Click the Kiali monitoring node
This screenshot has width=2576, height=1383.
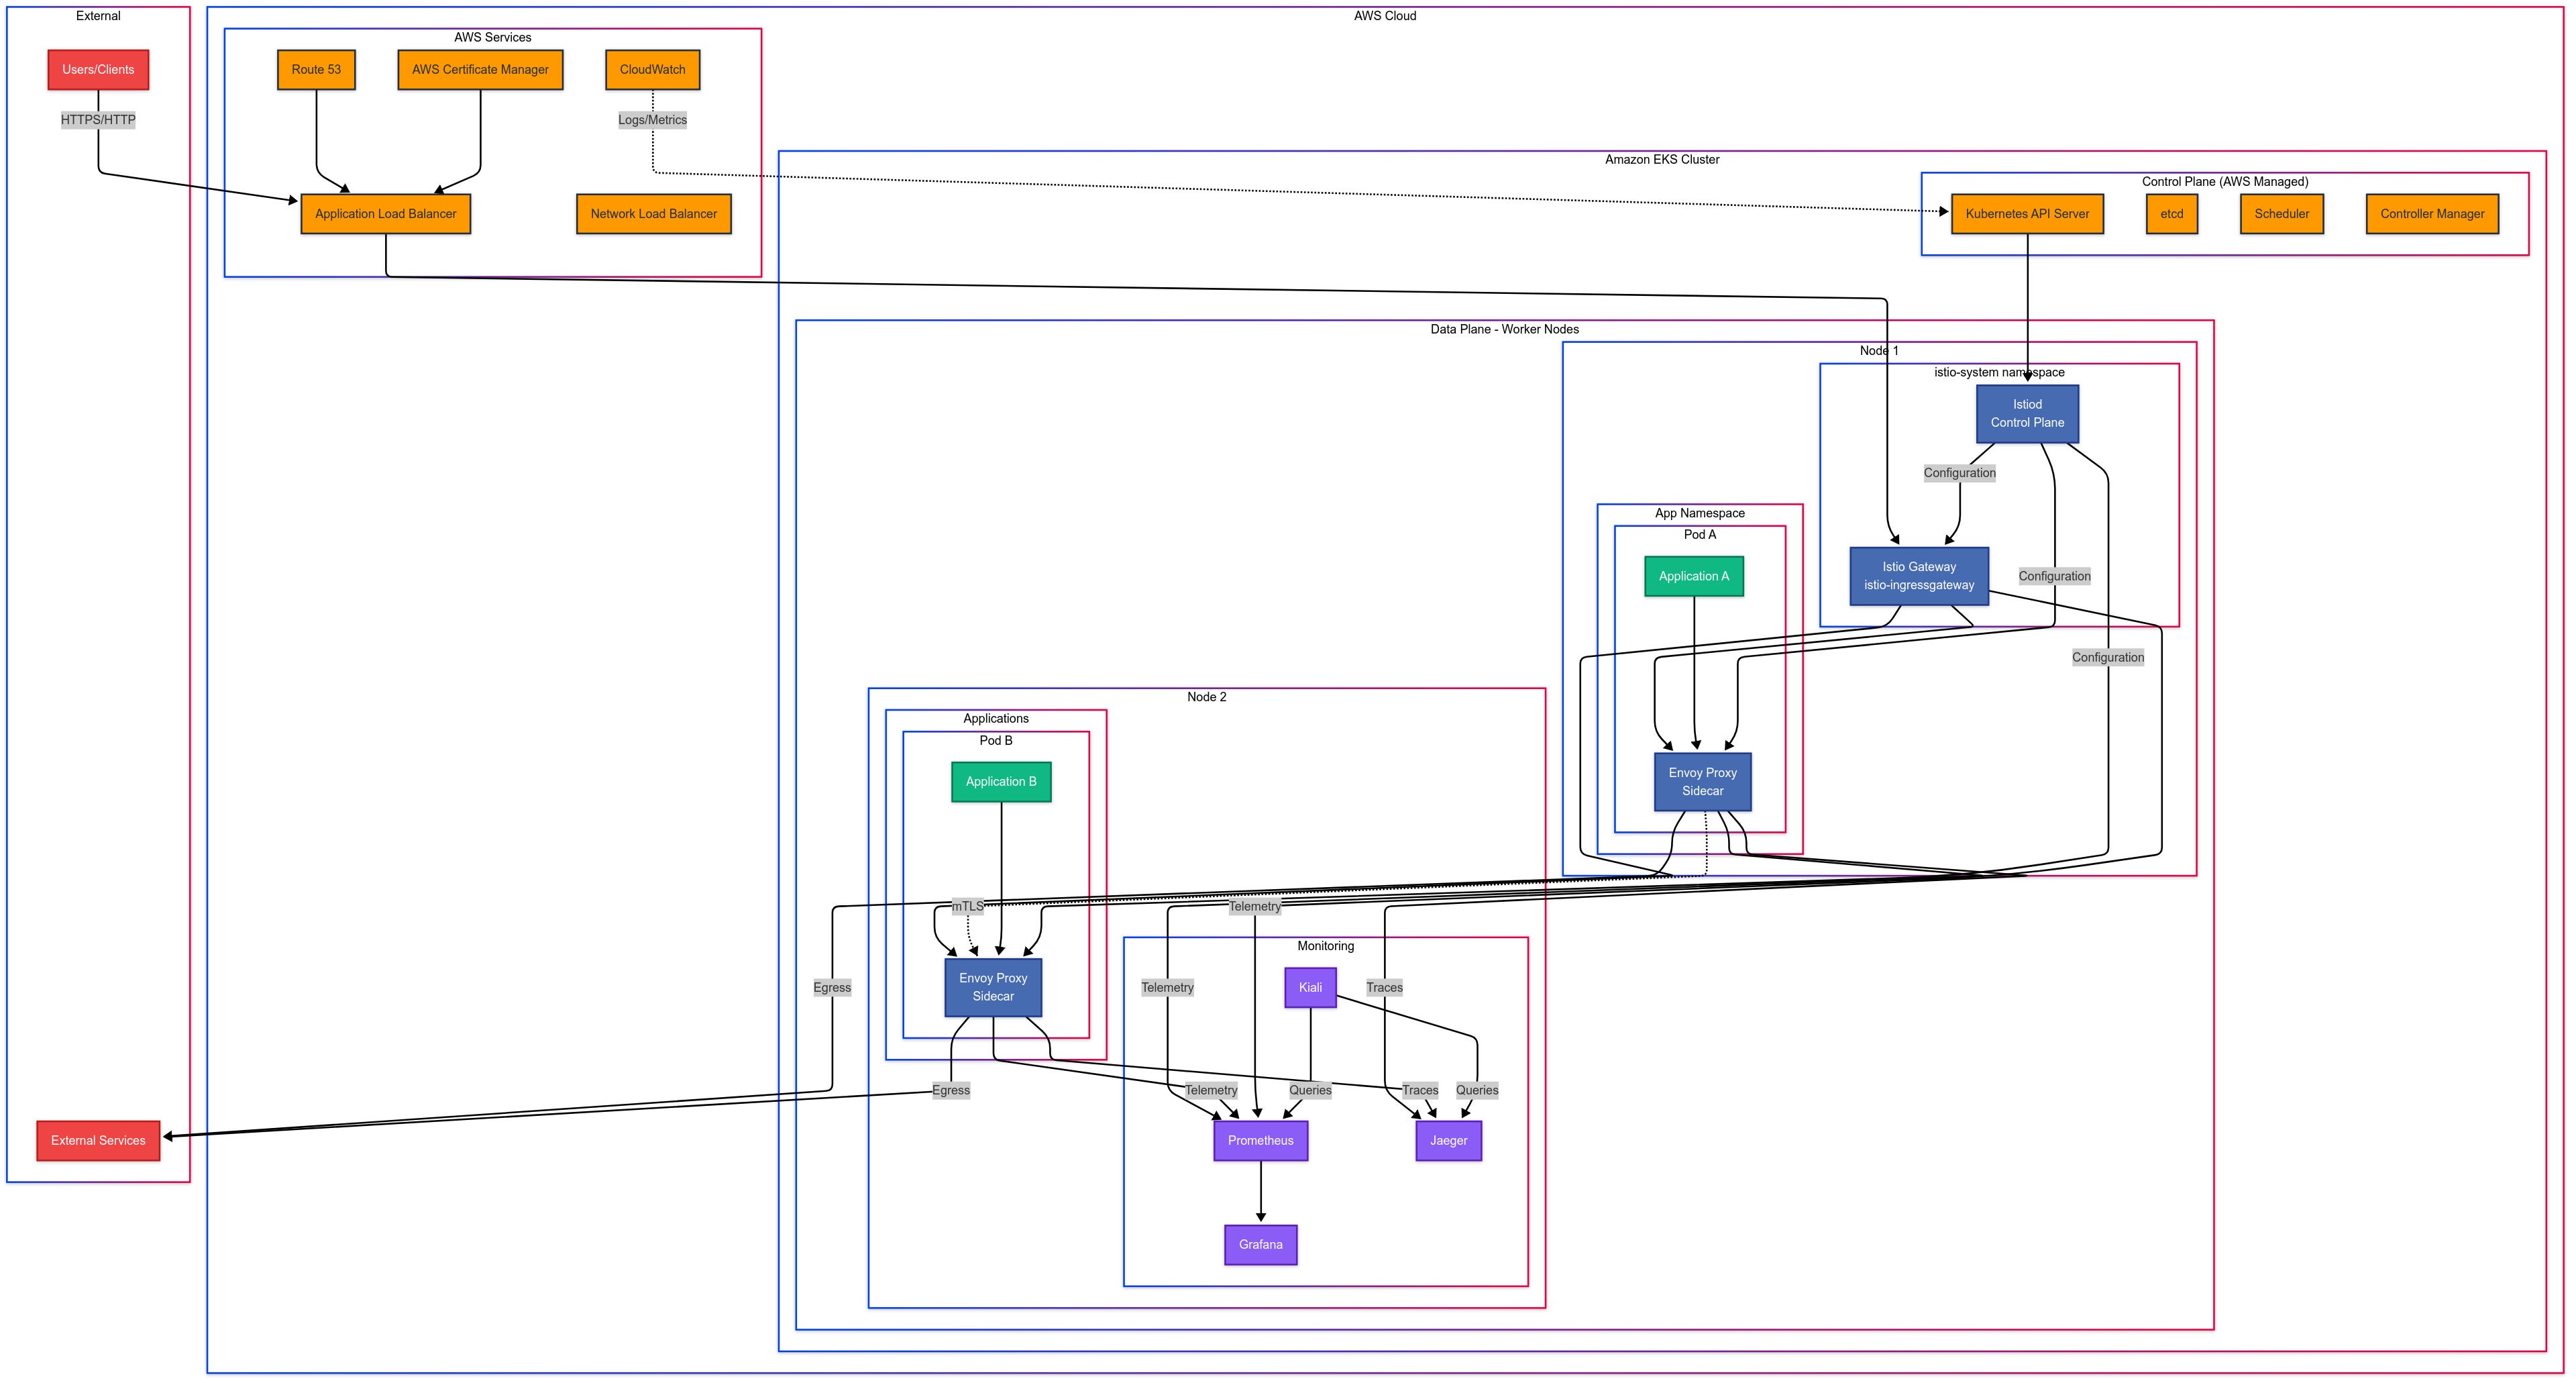tap(1309, 988)
